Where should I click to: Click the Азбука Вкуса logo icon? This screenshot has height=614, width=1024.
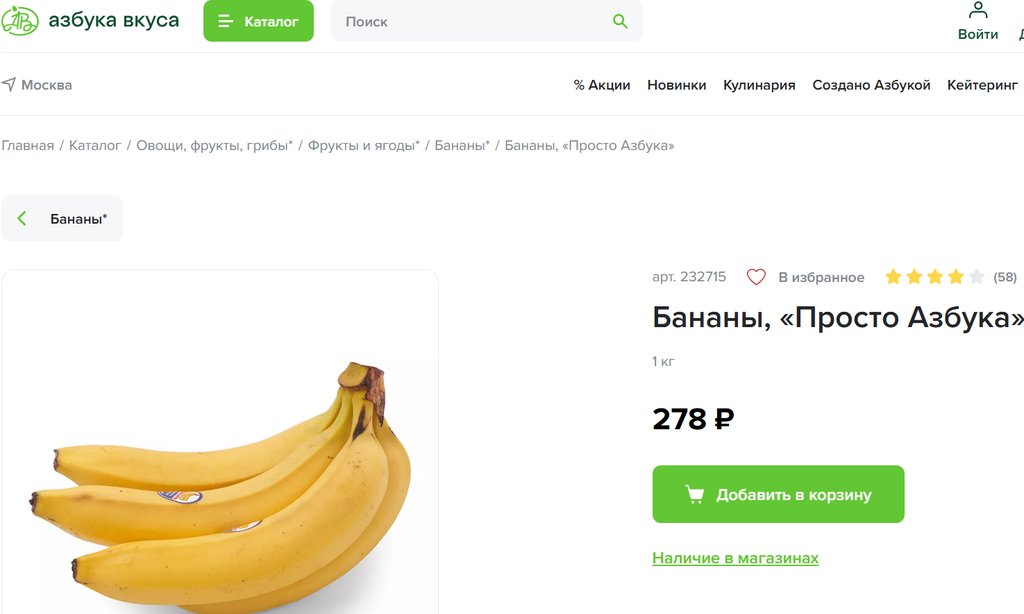pos(20,20)
